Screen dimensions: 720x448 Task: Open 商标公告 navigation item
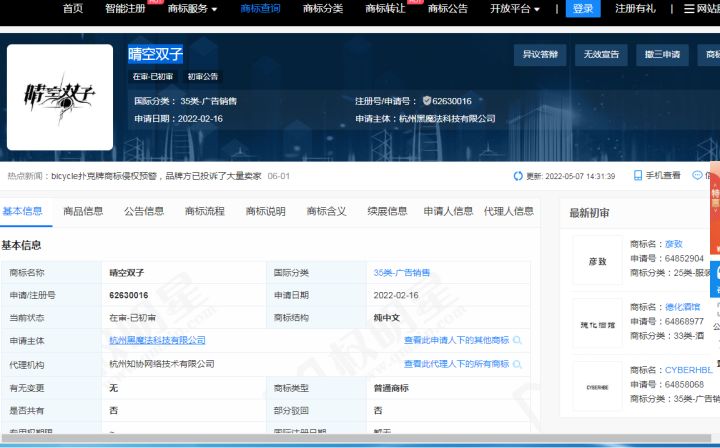448,8
